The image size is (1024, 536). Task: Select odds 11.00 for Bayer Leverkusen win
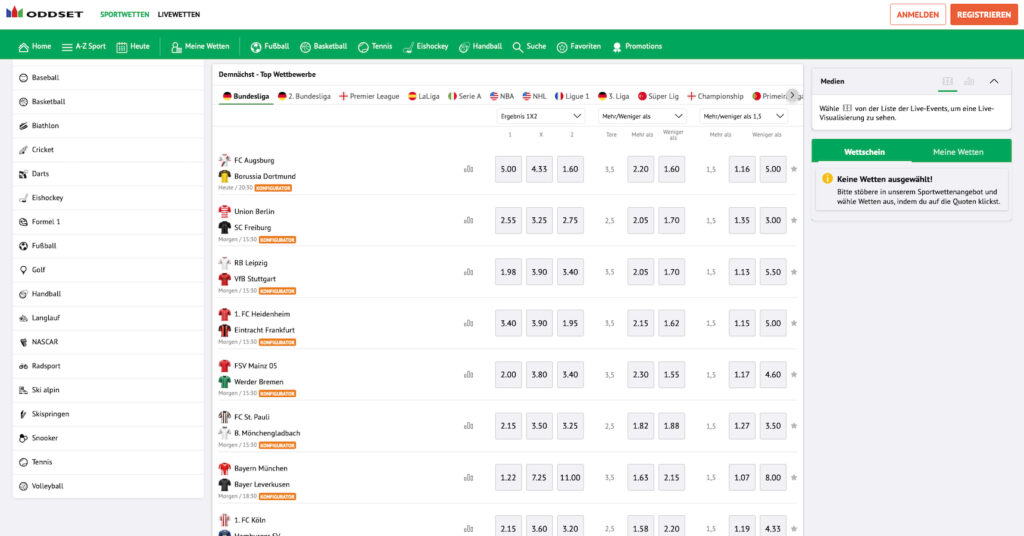[570, 478]
